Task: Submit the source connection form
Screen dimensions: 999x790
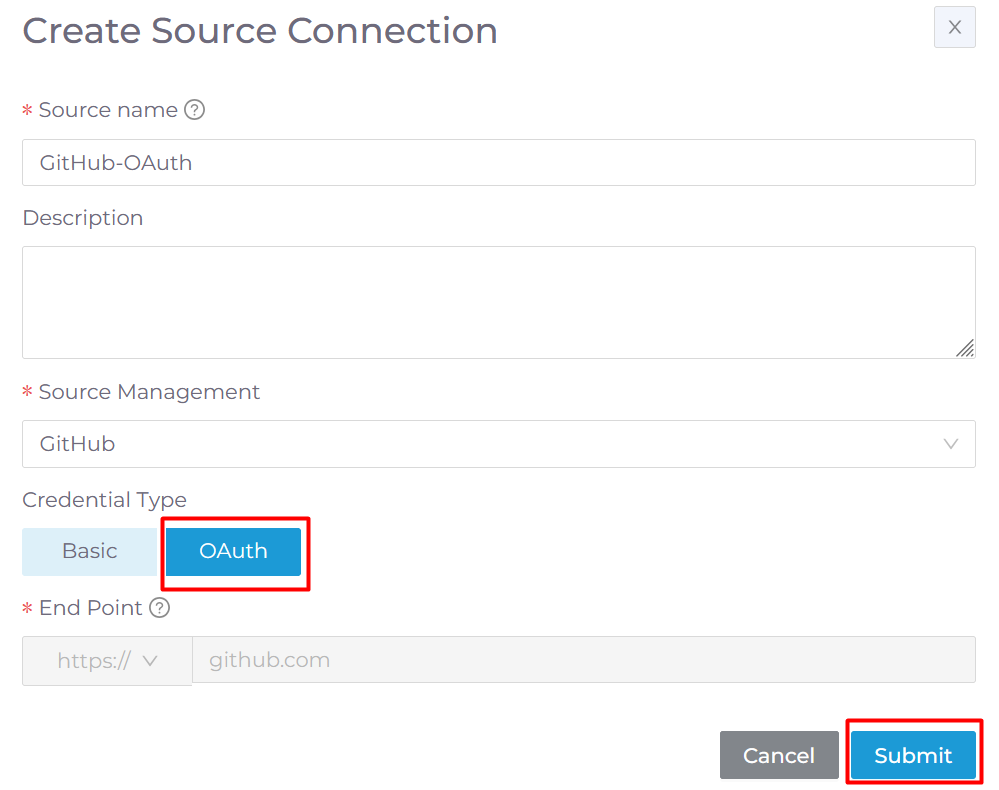Action: [912, 754]
